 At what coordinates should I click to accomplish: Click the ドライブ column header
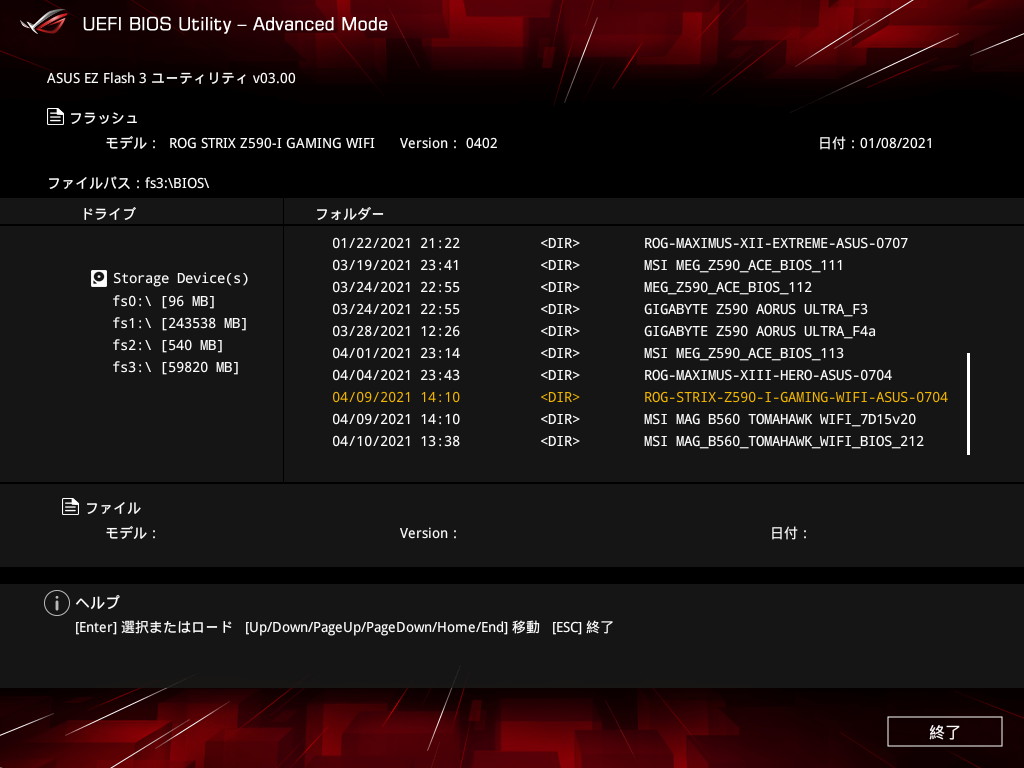tap(108, 214)
